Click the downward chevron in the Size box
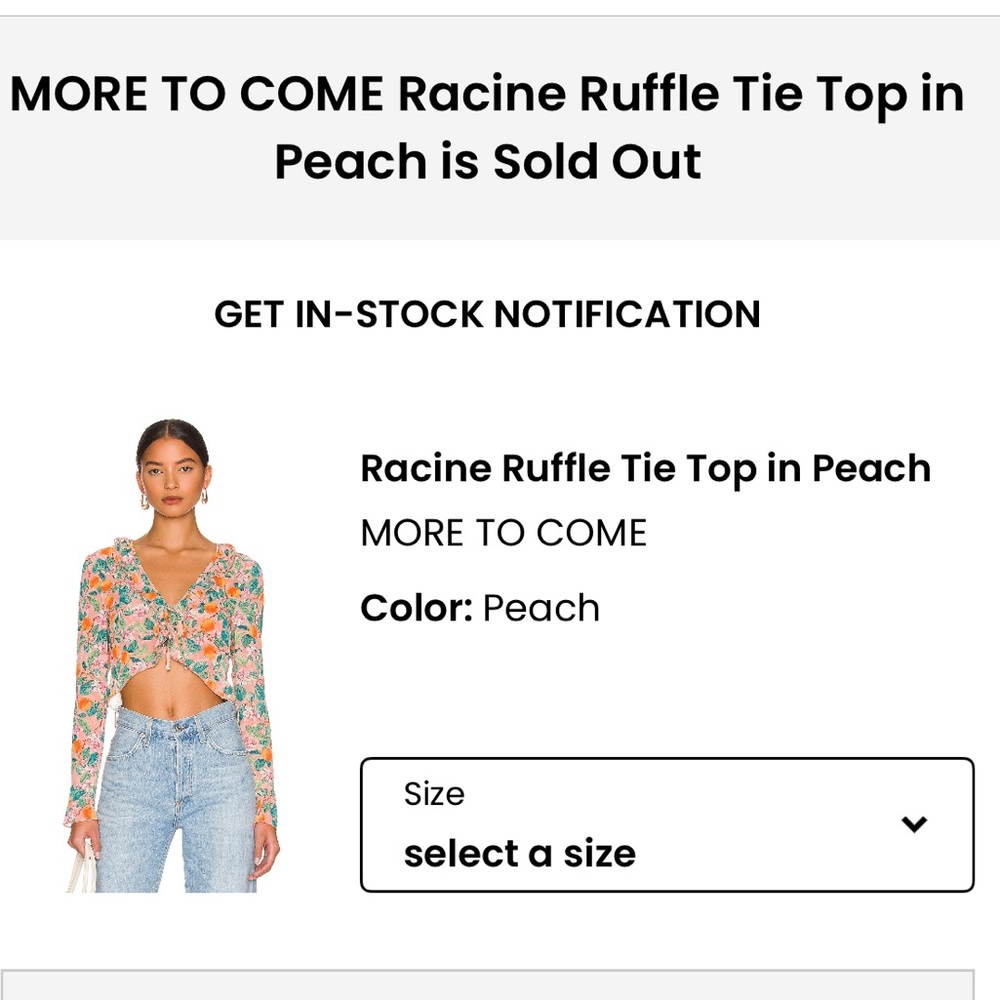Screen dimensions: 1000x1000 point(913,825)
